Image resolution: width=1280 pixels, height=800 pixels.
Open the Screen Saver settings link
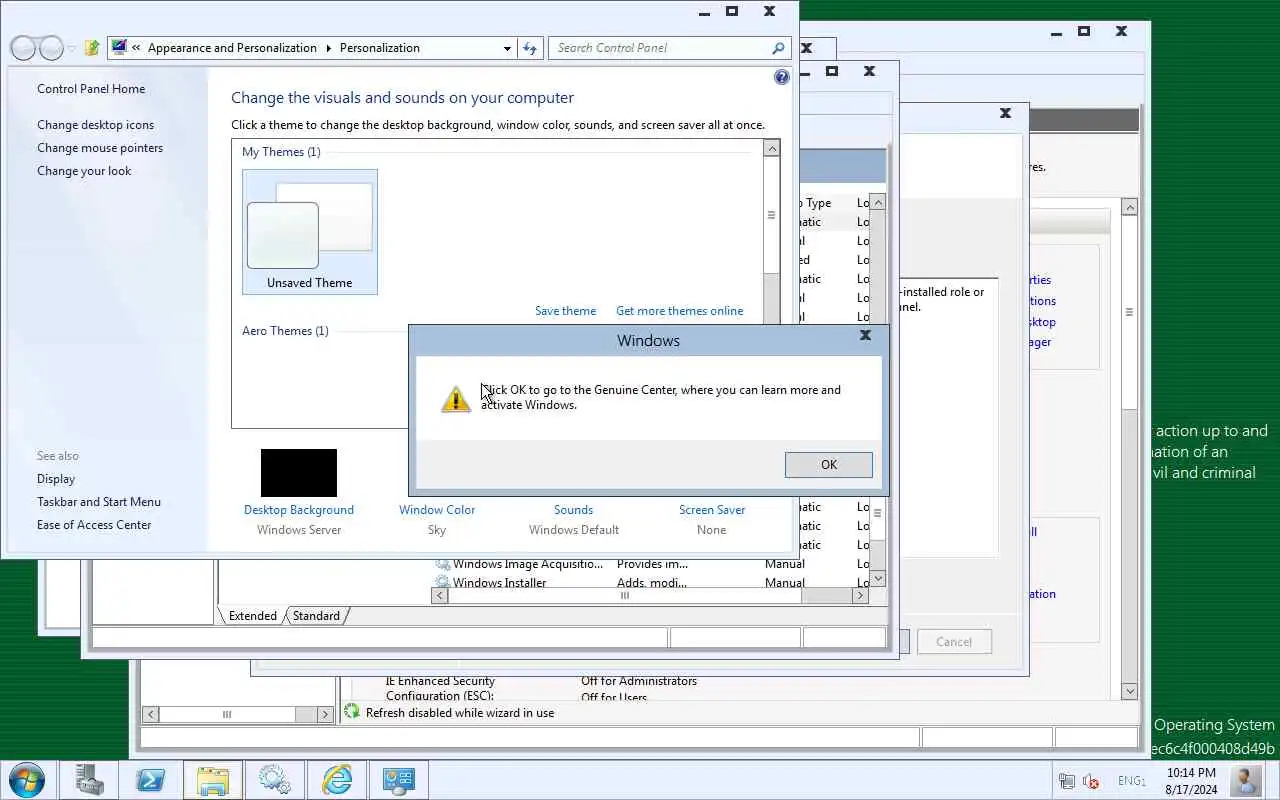point(711,510)
